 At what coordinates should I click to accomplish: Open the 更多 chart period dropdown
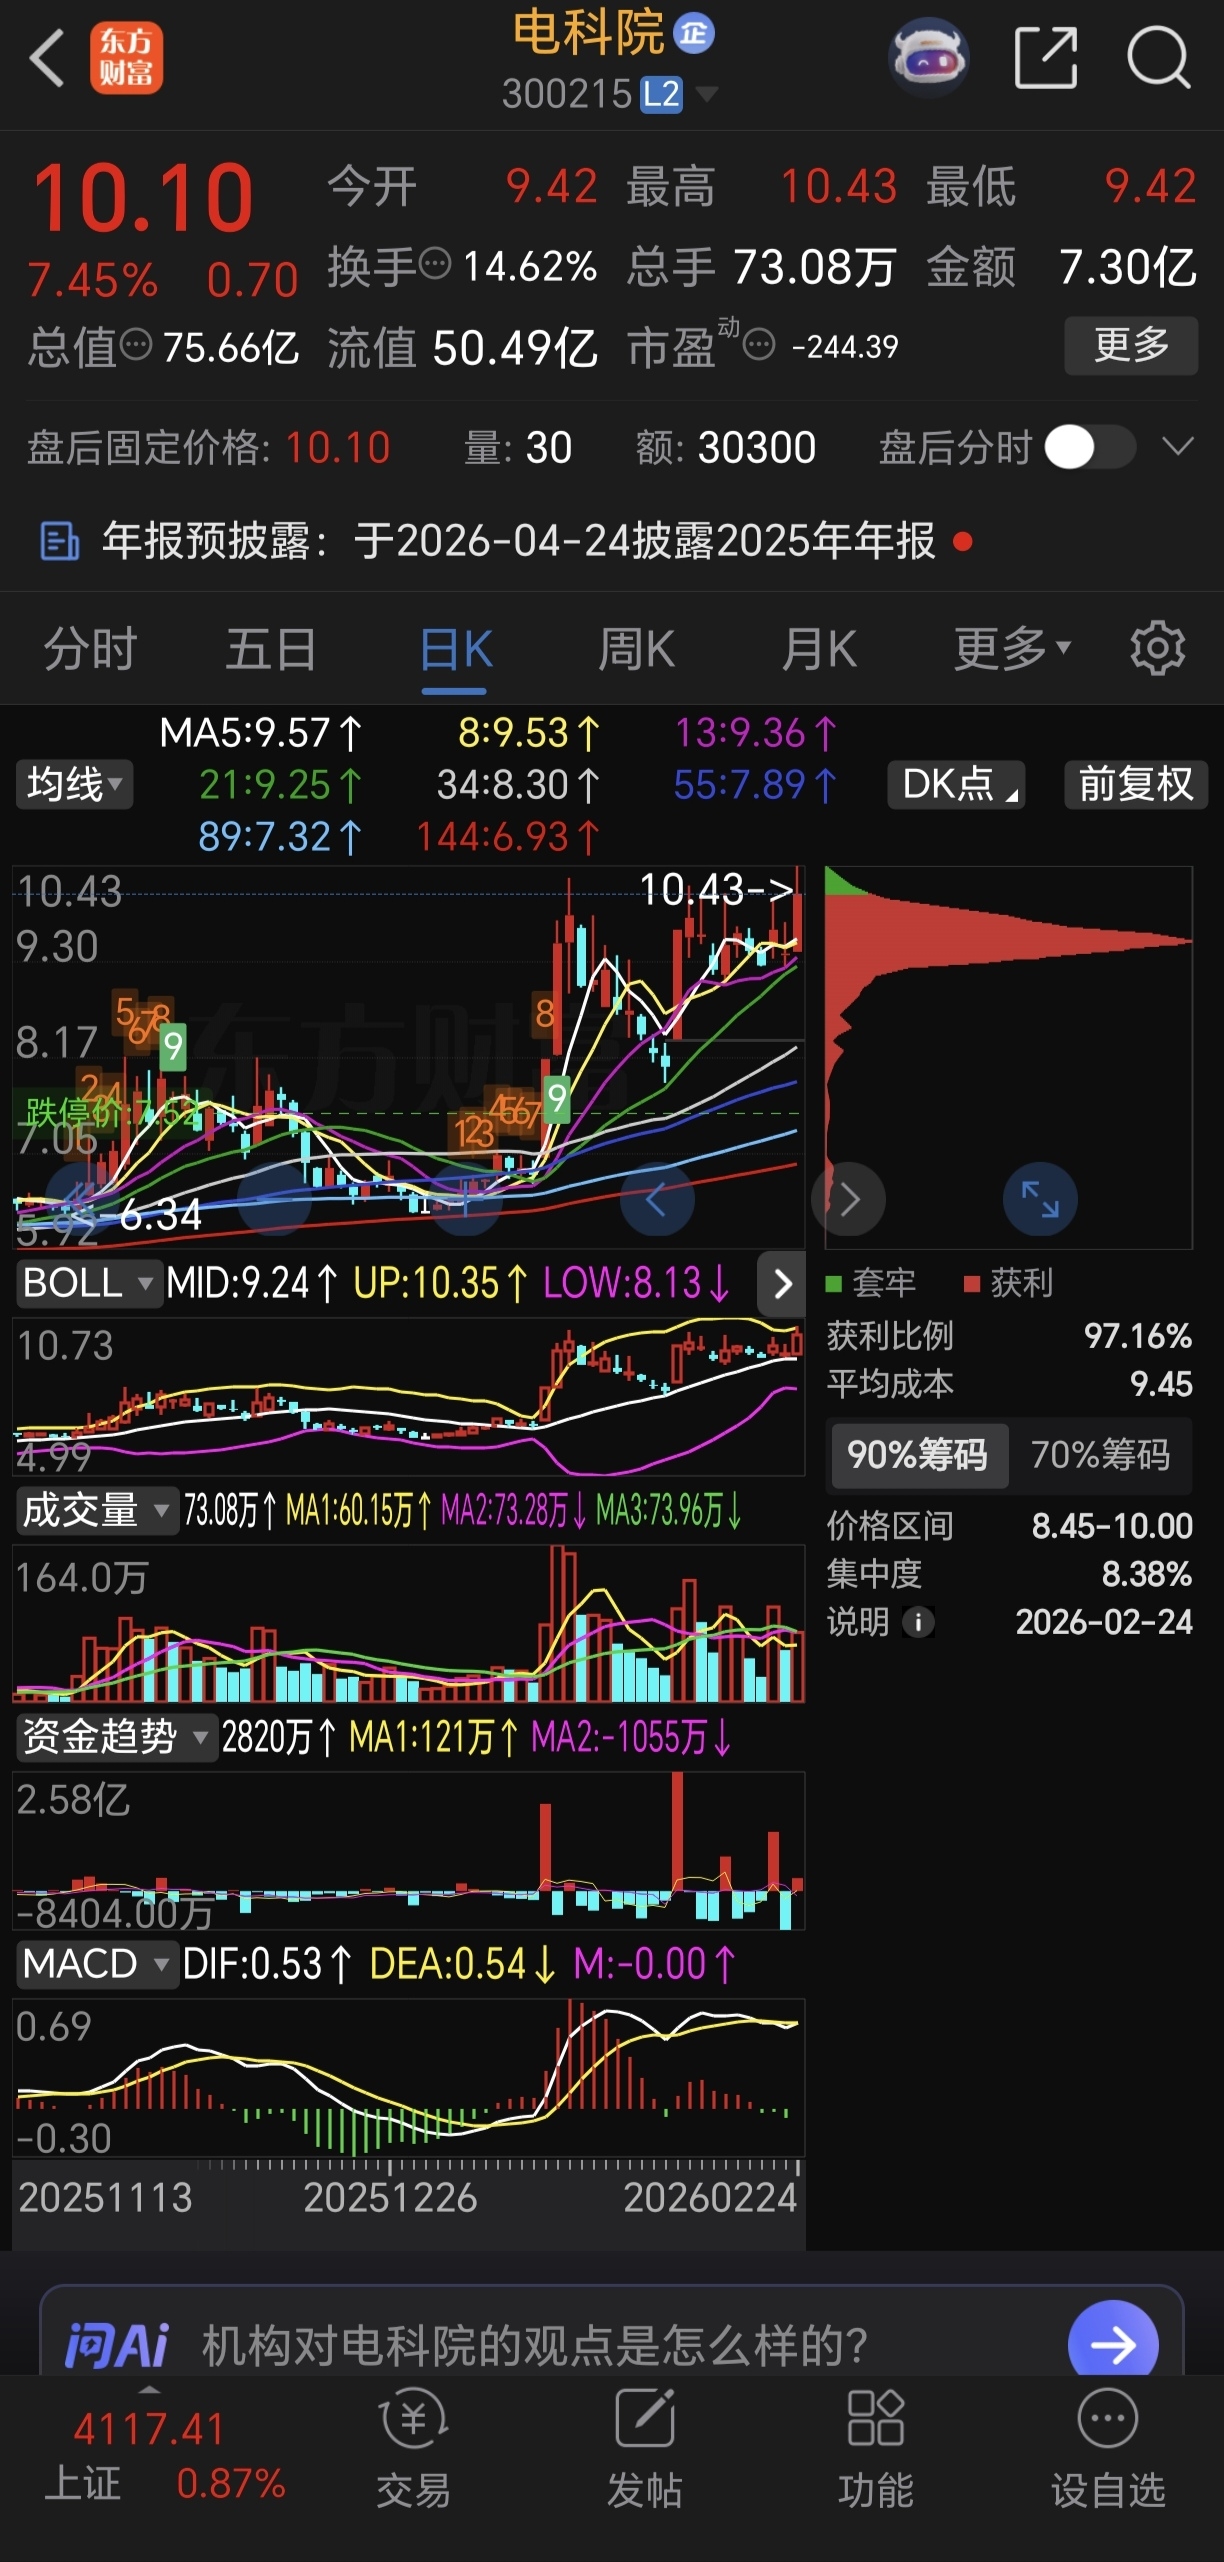pos(1012,648)
